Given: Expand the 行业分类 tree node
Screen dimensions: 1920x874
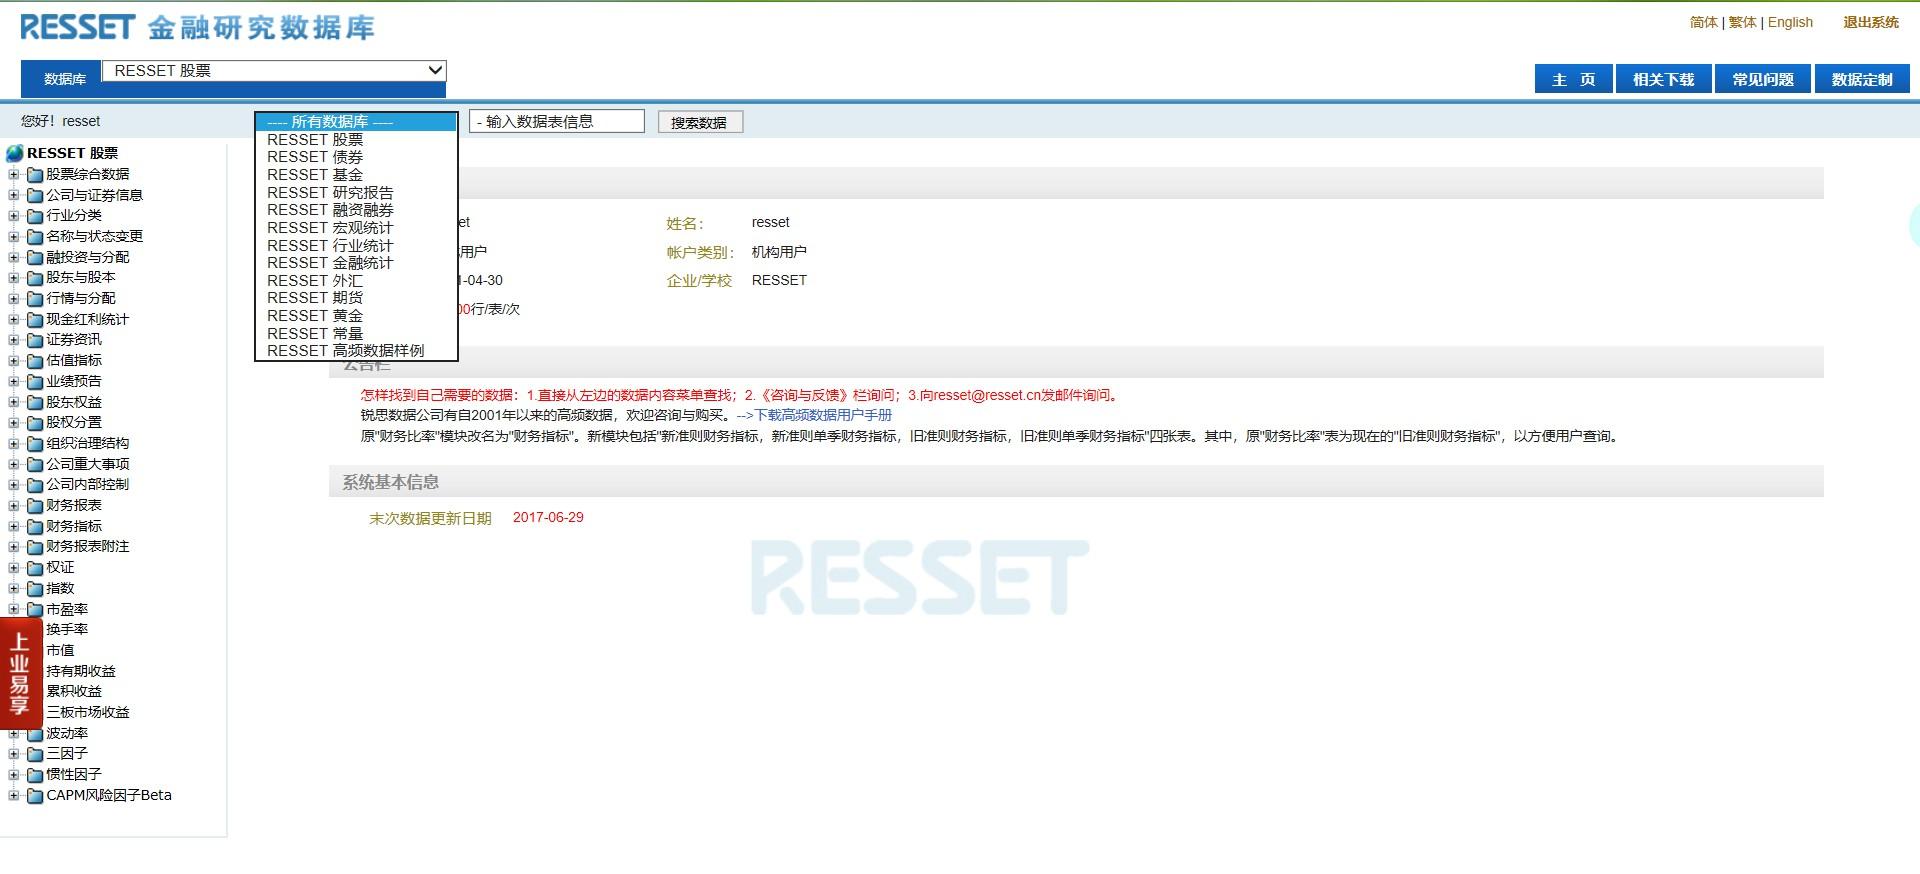Looking at the screenshot, I should click(14, 215).
